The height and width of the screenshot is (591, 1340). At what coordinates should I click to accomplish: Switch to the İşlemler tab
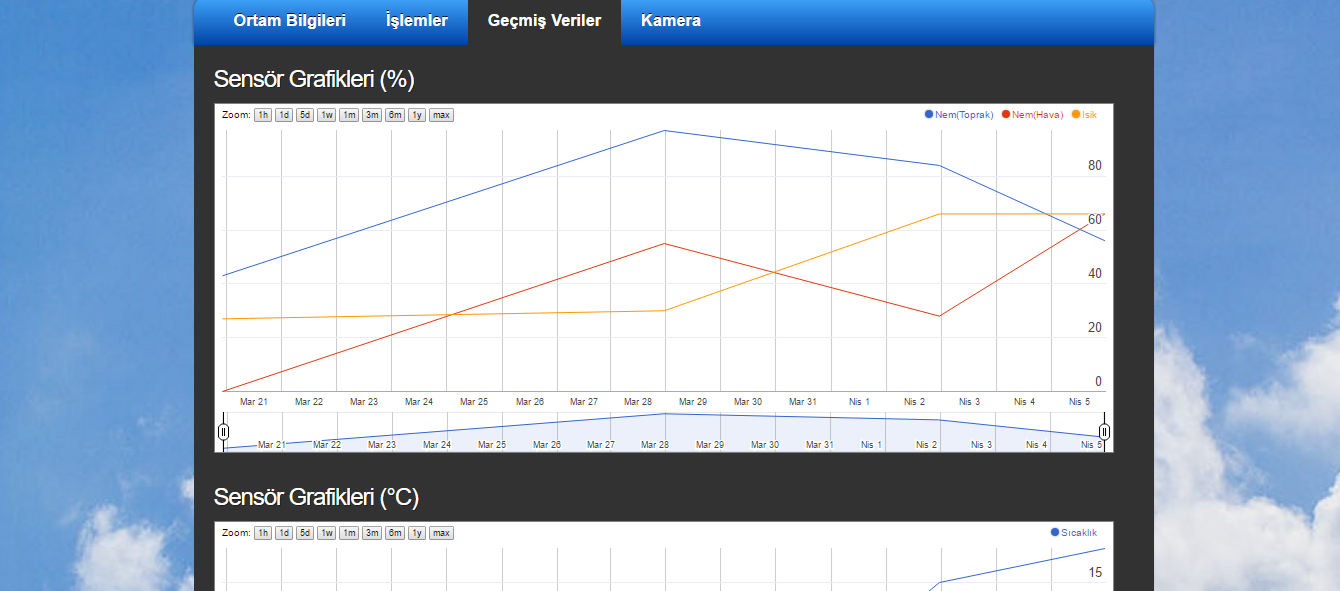click(x=416, y=21)
